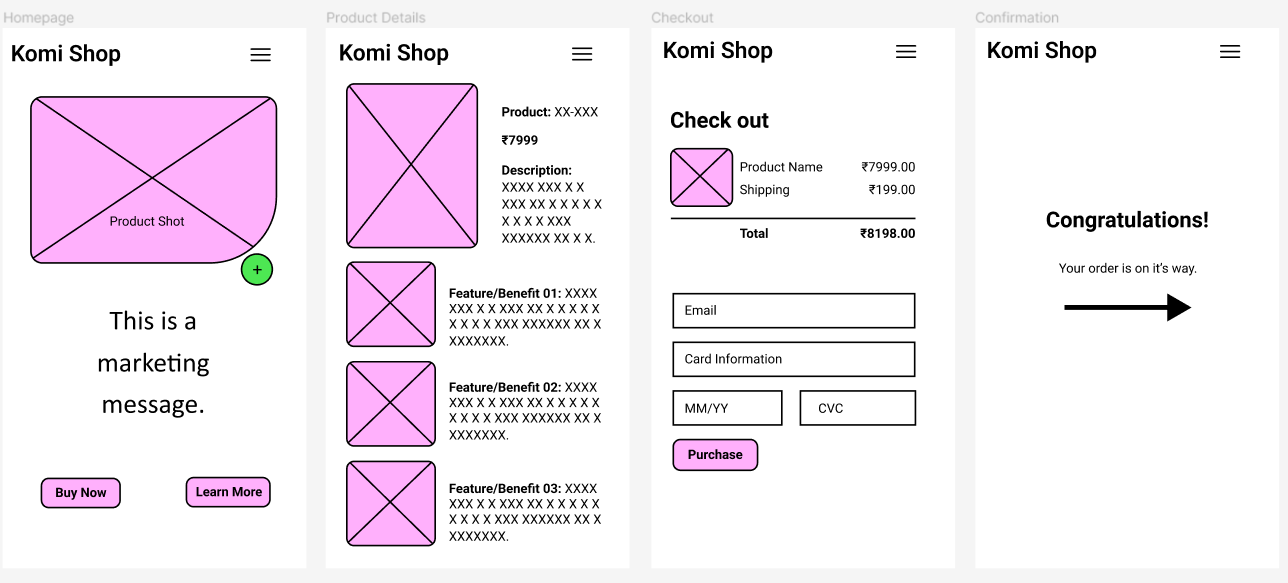This screenshot has height=583, width=1288.
Task: Click the black arrow on Confirmation
Action: pyautogui.click(x=1127, y=308)
